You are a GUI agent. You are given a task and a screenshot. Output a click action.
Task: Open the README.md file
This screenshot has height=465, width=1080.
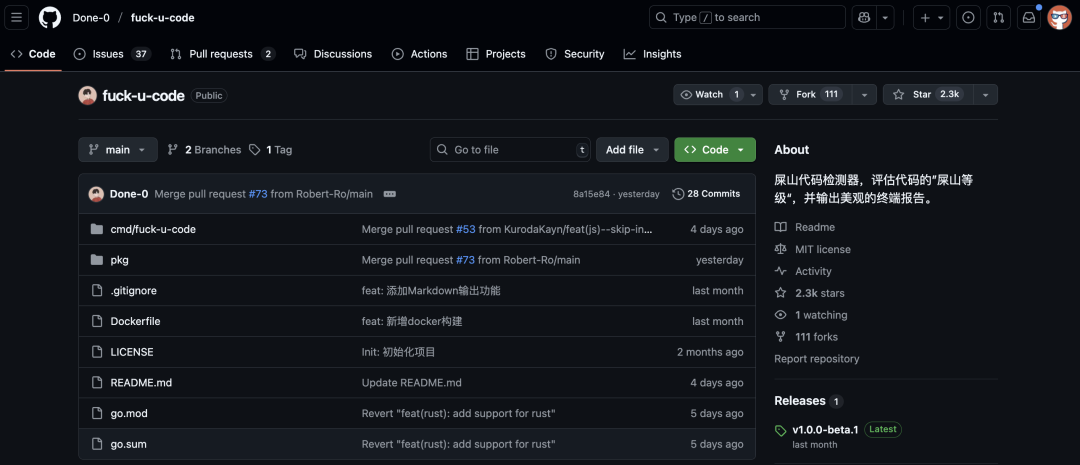(141, 382)
